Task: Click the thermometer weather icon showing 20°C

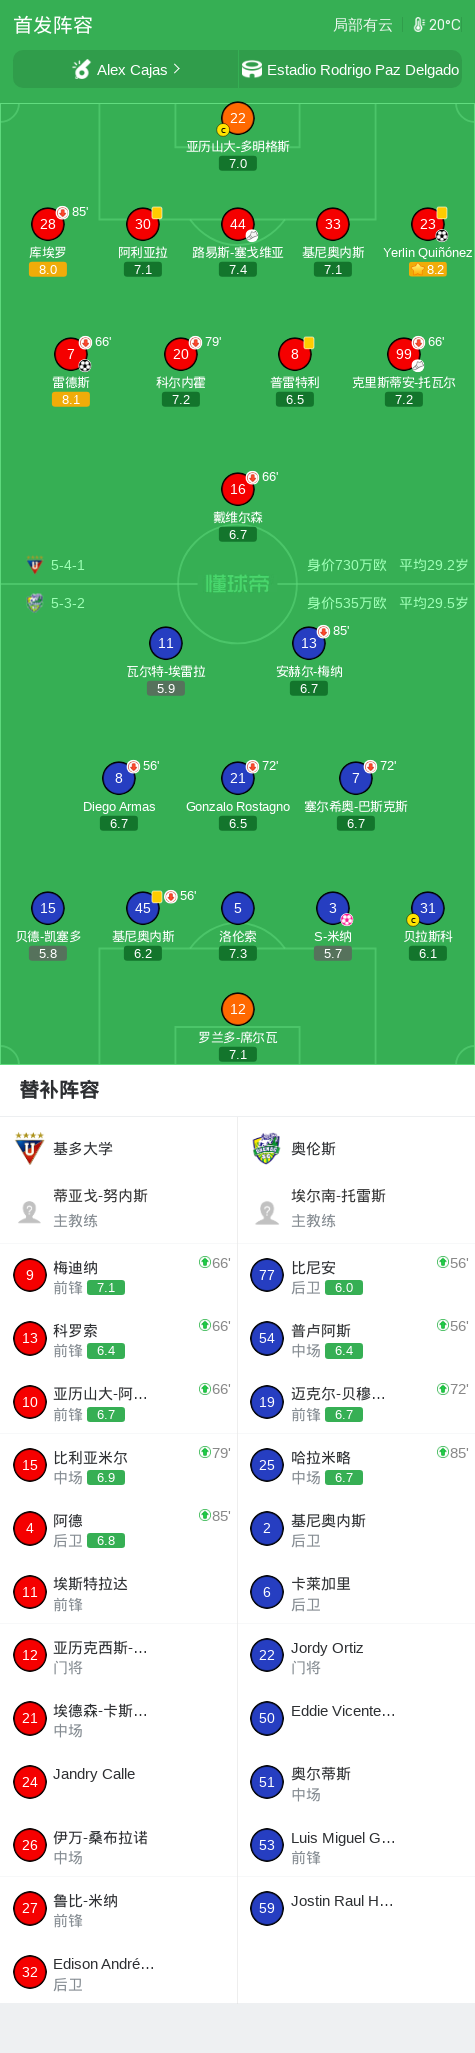Action: point(419,25)
